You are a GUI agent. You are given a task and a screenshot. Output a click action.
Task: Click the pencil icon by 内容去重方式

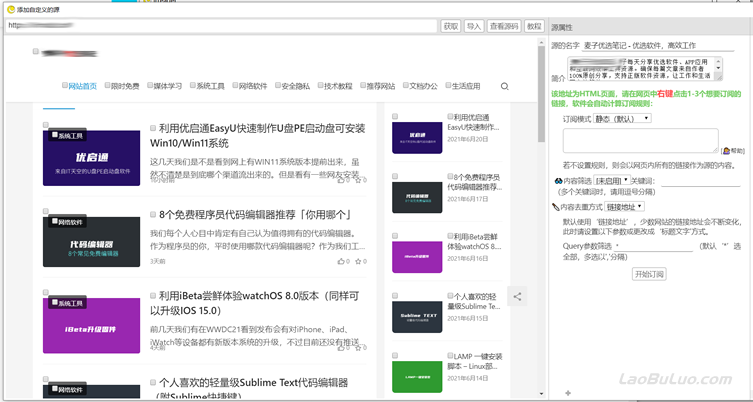(x=556, y=207)
